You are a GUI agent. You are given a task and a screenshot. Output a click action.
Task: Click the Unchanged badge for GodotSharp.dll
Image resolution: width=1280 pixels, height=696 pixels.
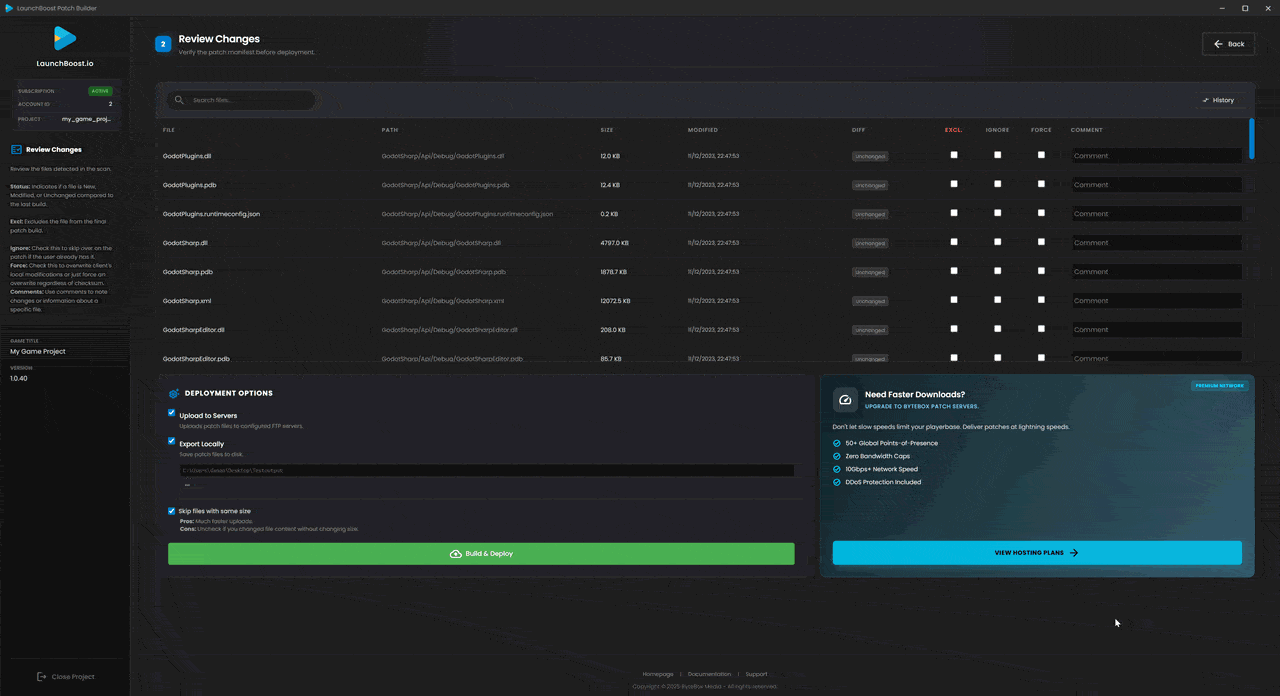point(870,243)
